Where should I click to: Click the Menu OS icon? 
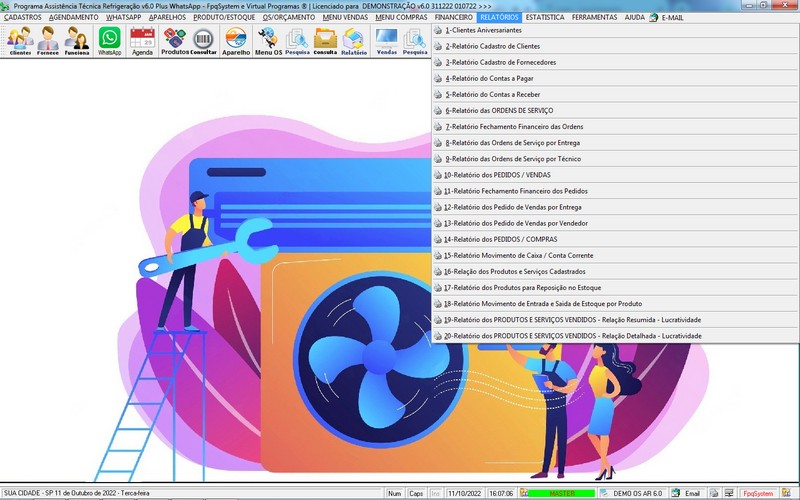click(x=268, y=41)
